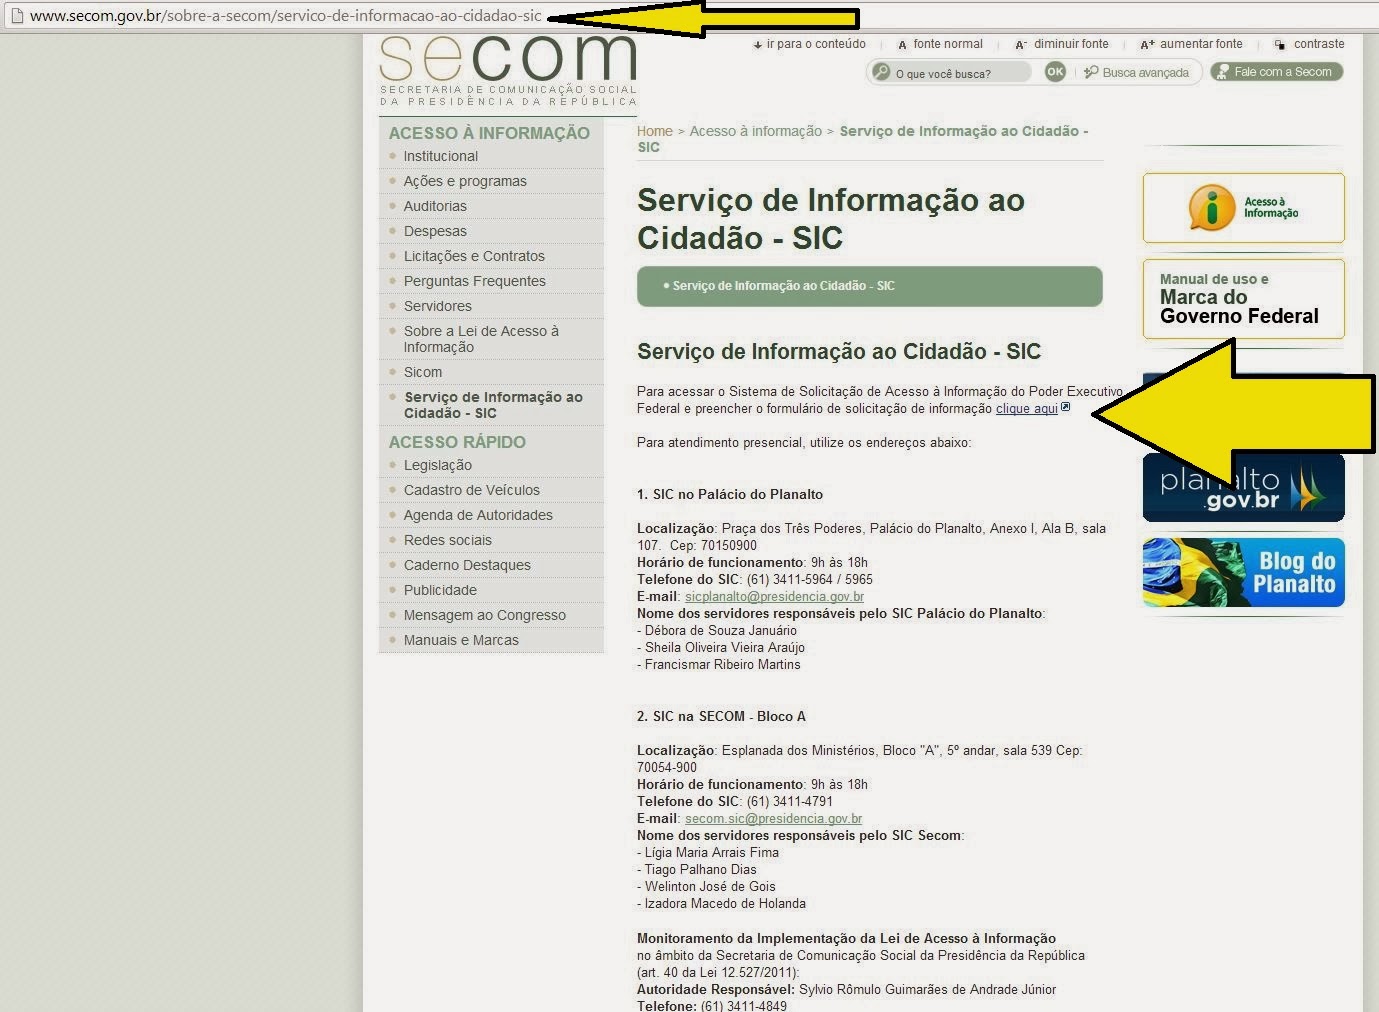
Task: Open 'Cadastro de Veículos' in the sidebar
Action: 471,490
